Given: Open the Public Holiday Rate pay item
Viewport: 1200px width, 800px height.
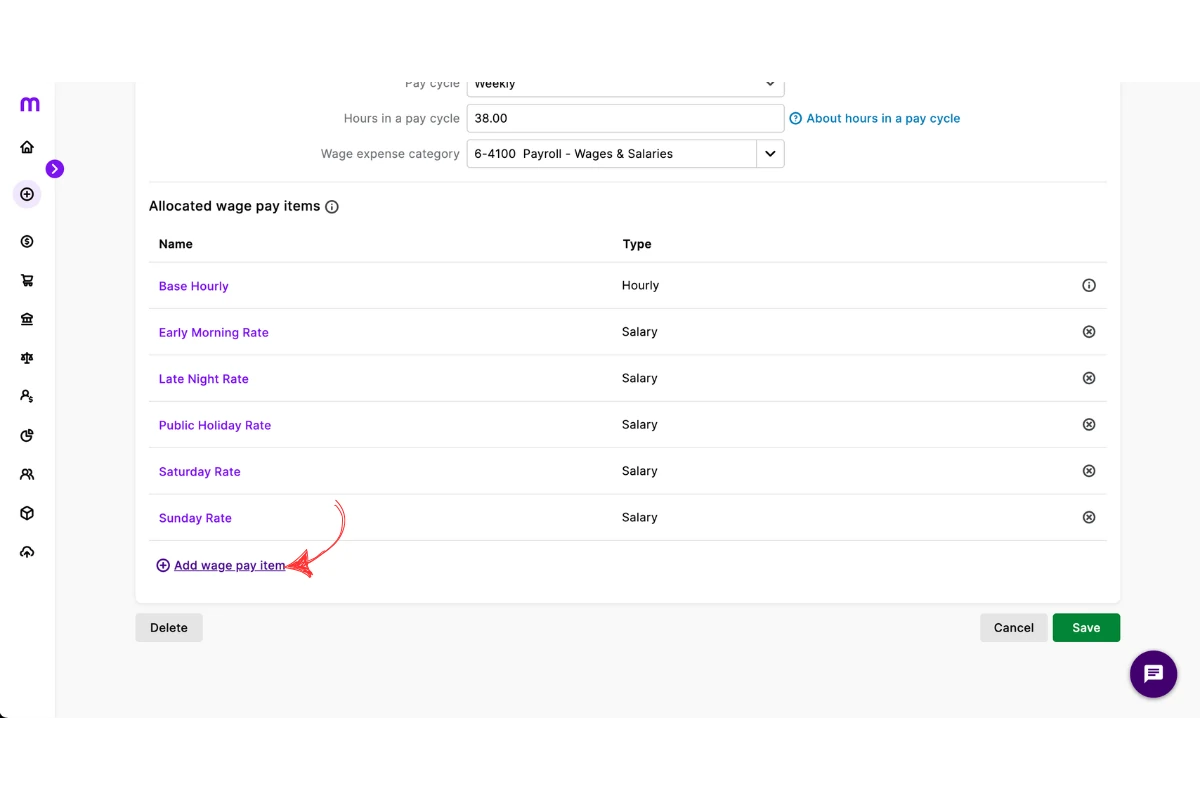Looking at the screenshot, I should 214,425.
